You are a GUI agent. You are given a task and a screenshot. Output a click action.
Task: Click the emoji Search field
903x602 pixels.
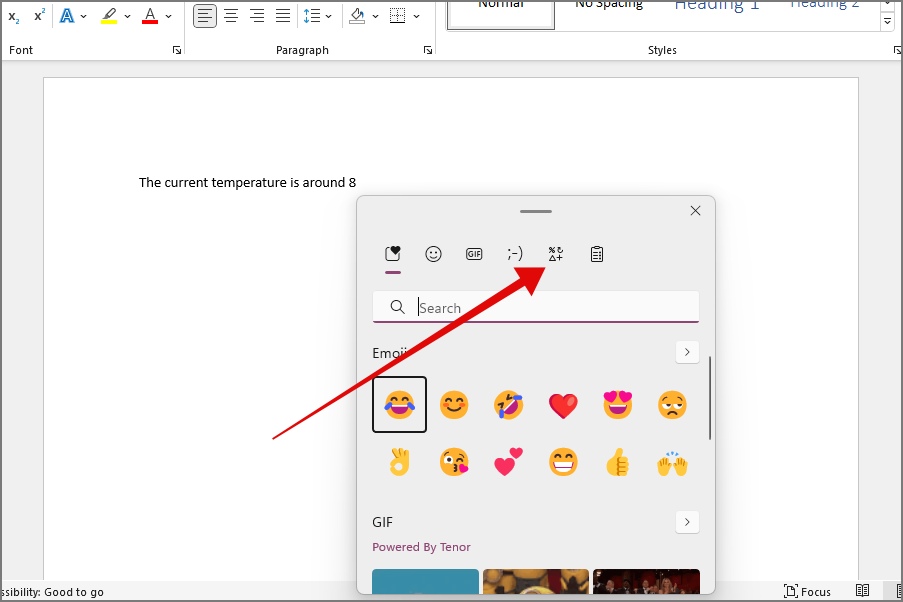536,308
